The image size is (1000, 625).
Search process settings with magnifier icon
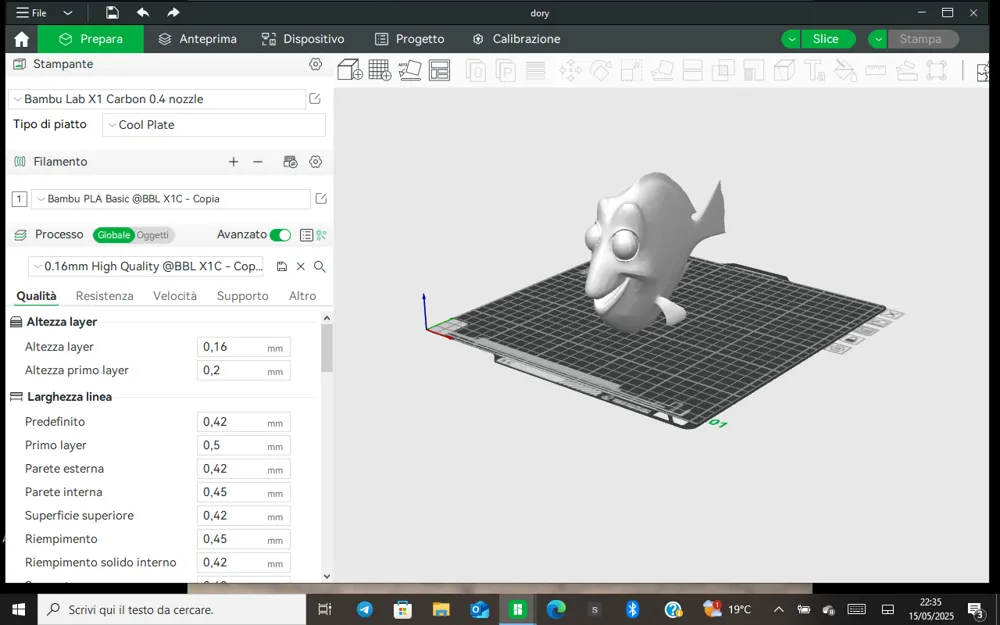(320, 267)
